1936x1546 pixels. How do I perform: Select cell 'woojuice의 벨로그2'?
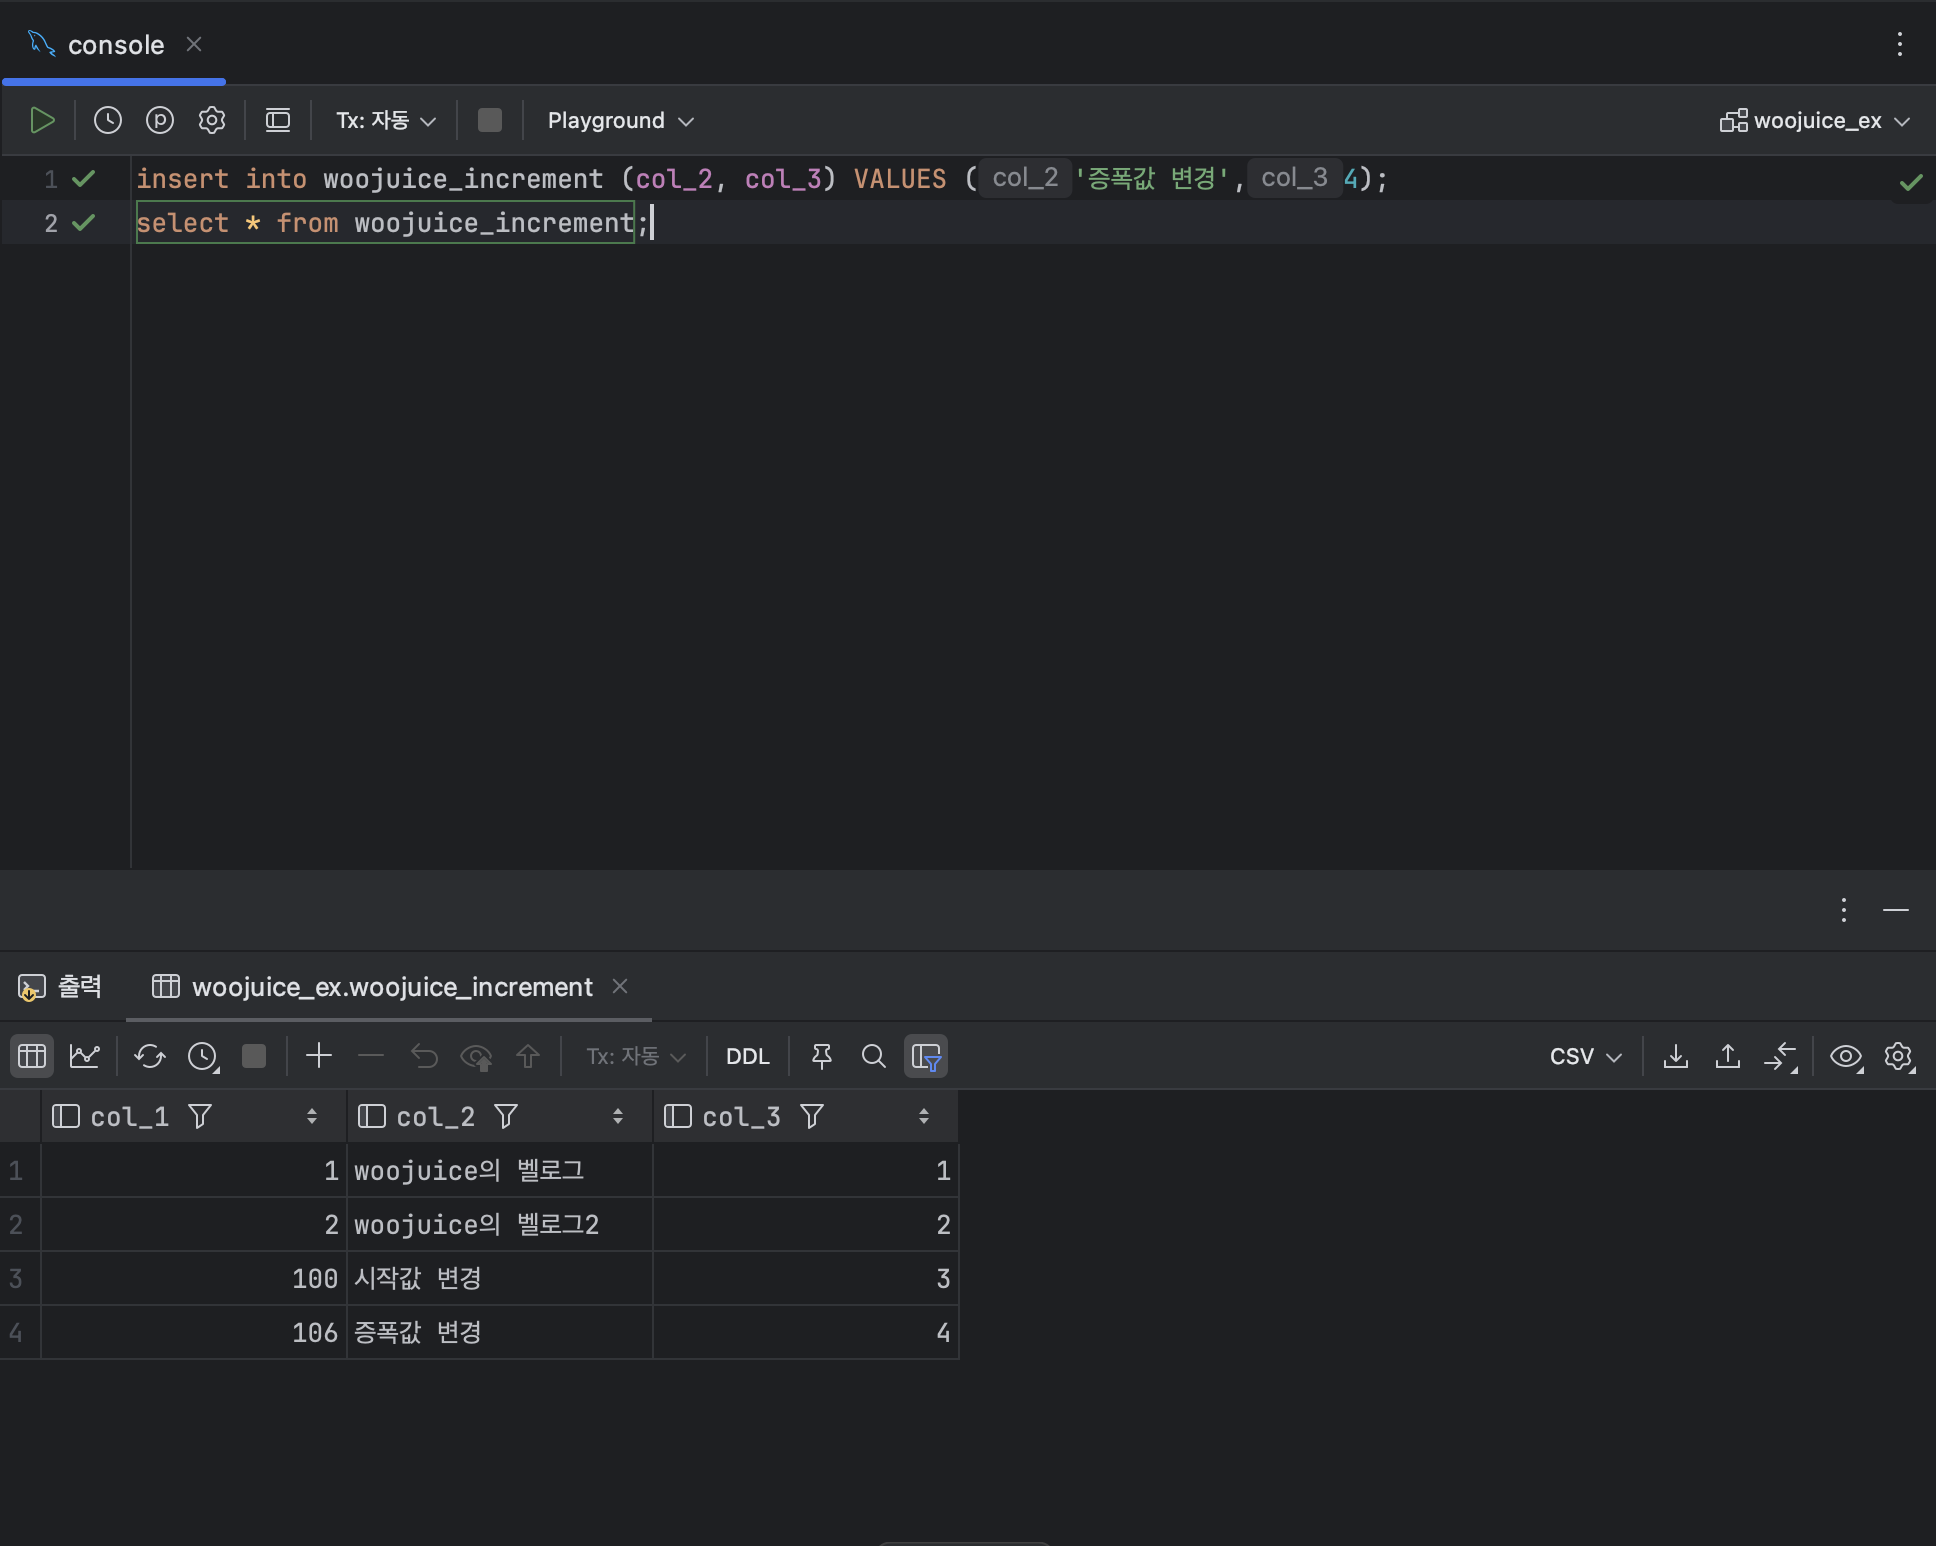[x=499, y=1224]
